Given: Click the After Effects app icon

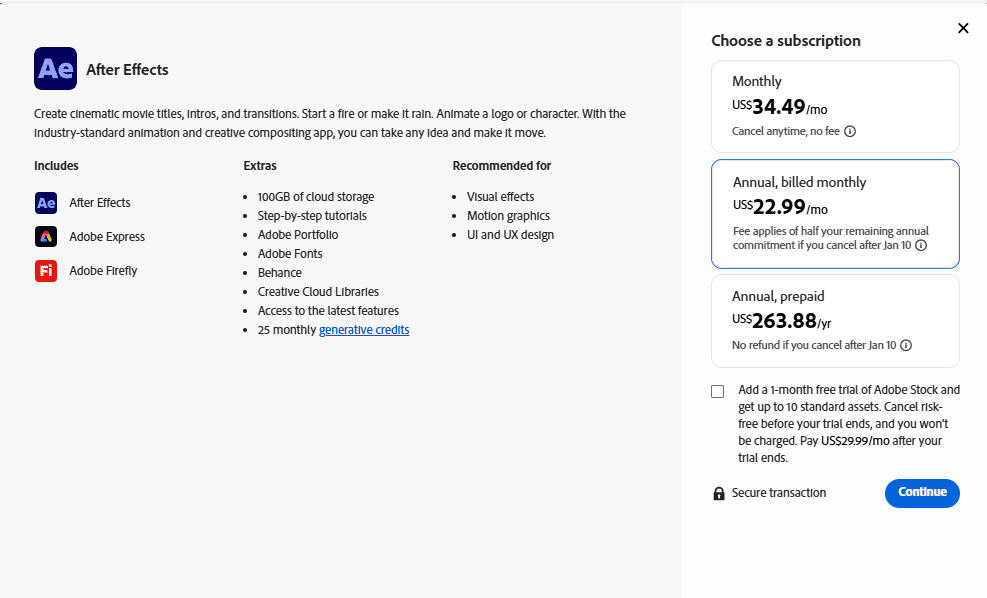Looking at the screenshot, I should [53, 68].
